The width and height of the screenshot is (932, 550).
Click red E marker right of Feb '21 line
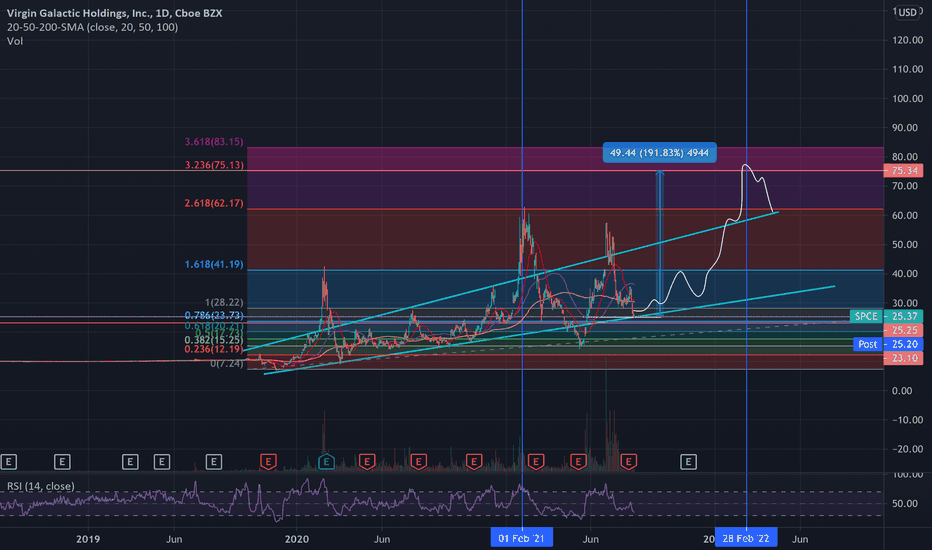tap(536, 461)
